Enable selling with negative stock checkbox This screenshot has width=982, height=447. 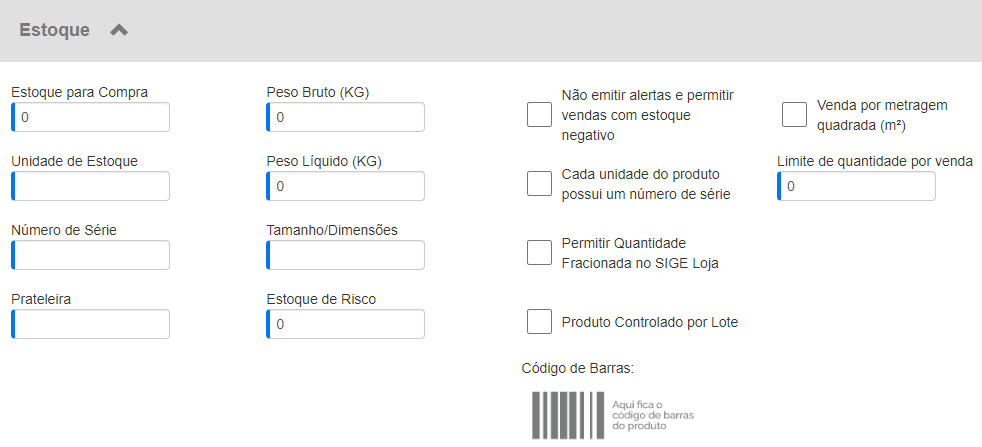pos(539,115)
